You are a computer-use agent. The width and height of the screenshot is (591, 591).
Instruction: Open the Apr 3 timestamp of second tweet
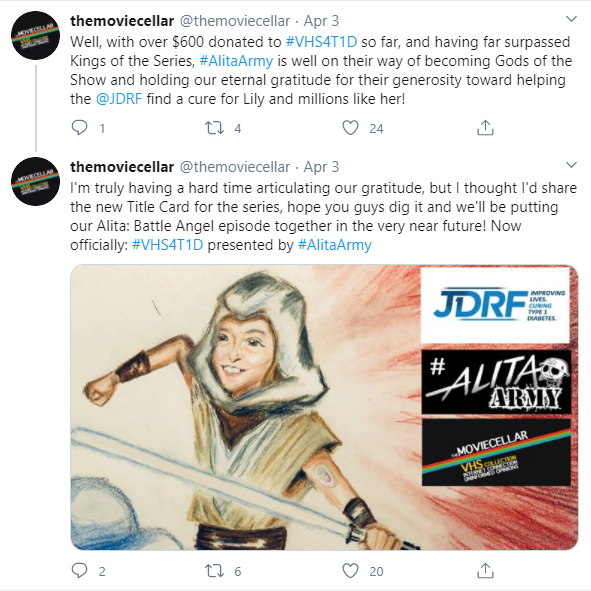point(321,167)
